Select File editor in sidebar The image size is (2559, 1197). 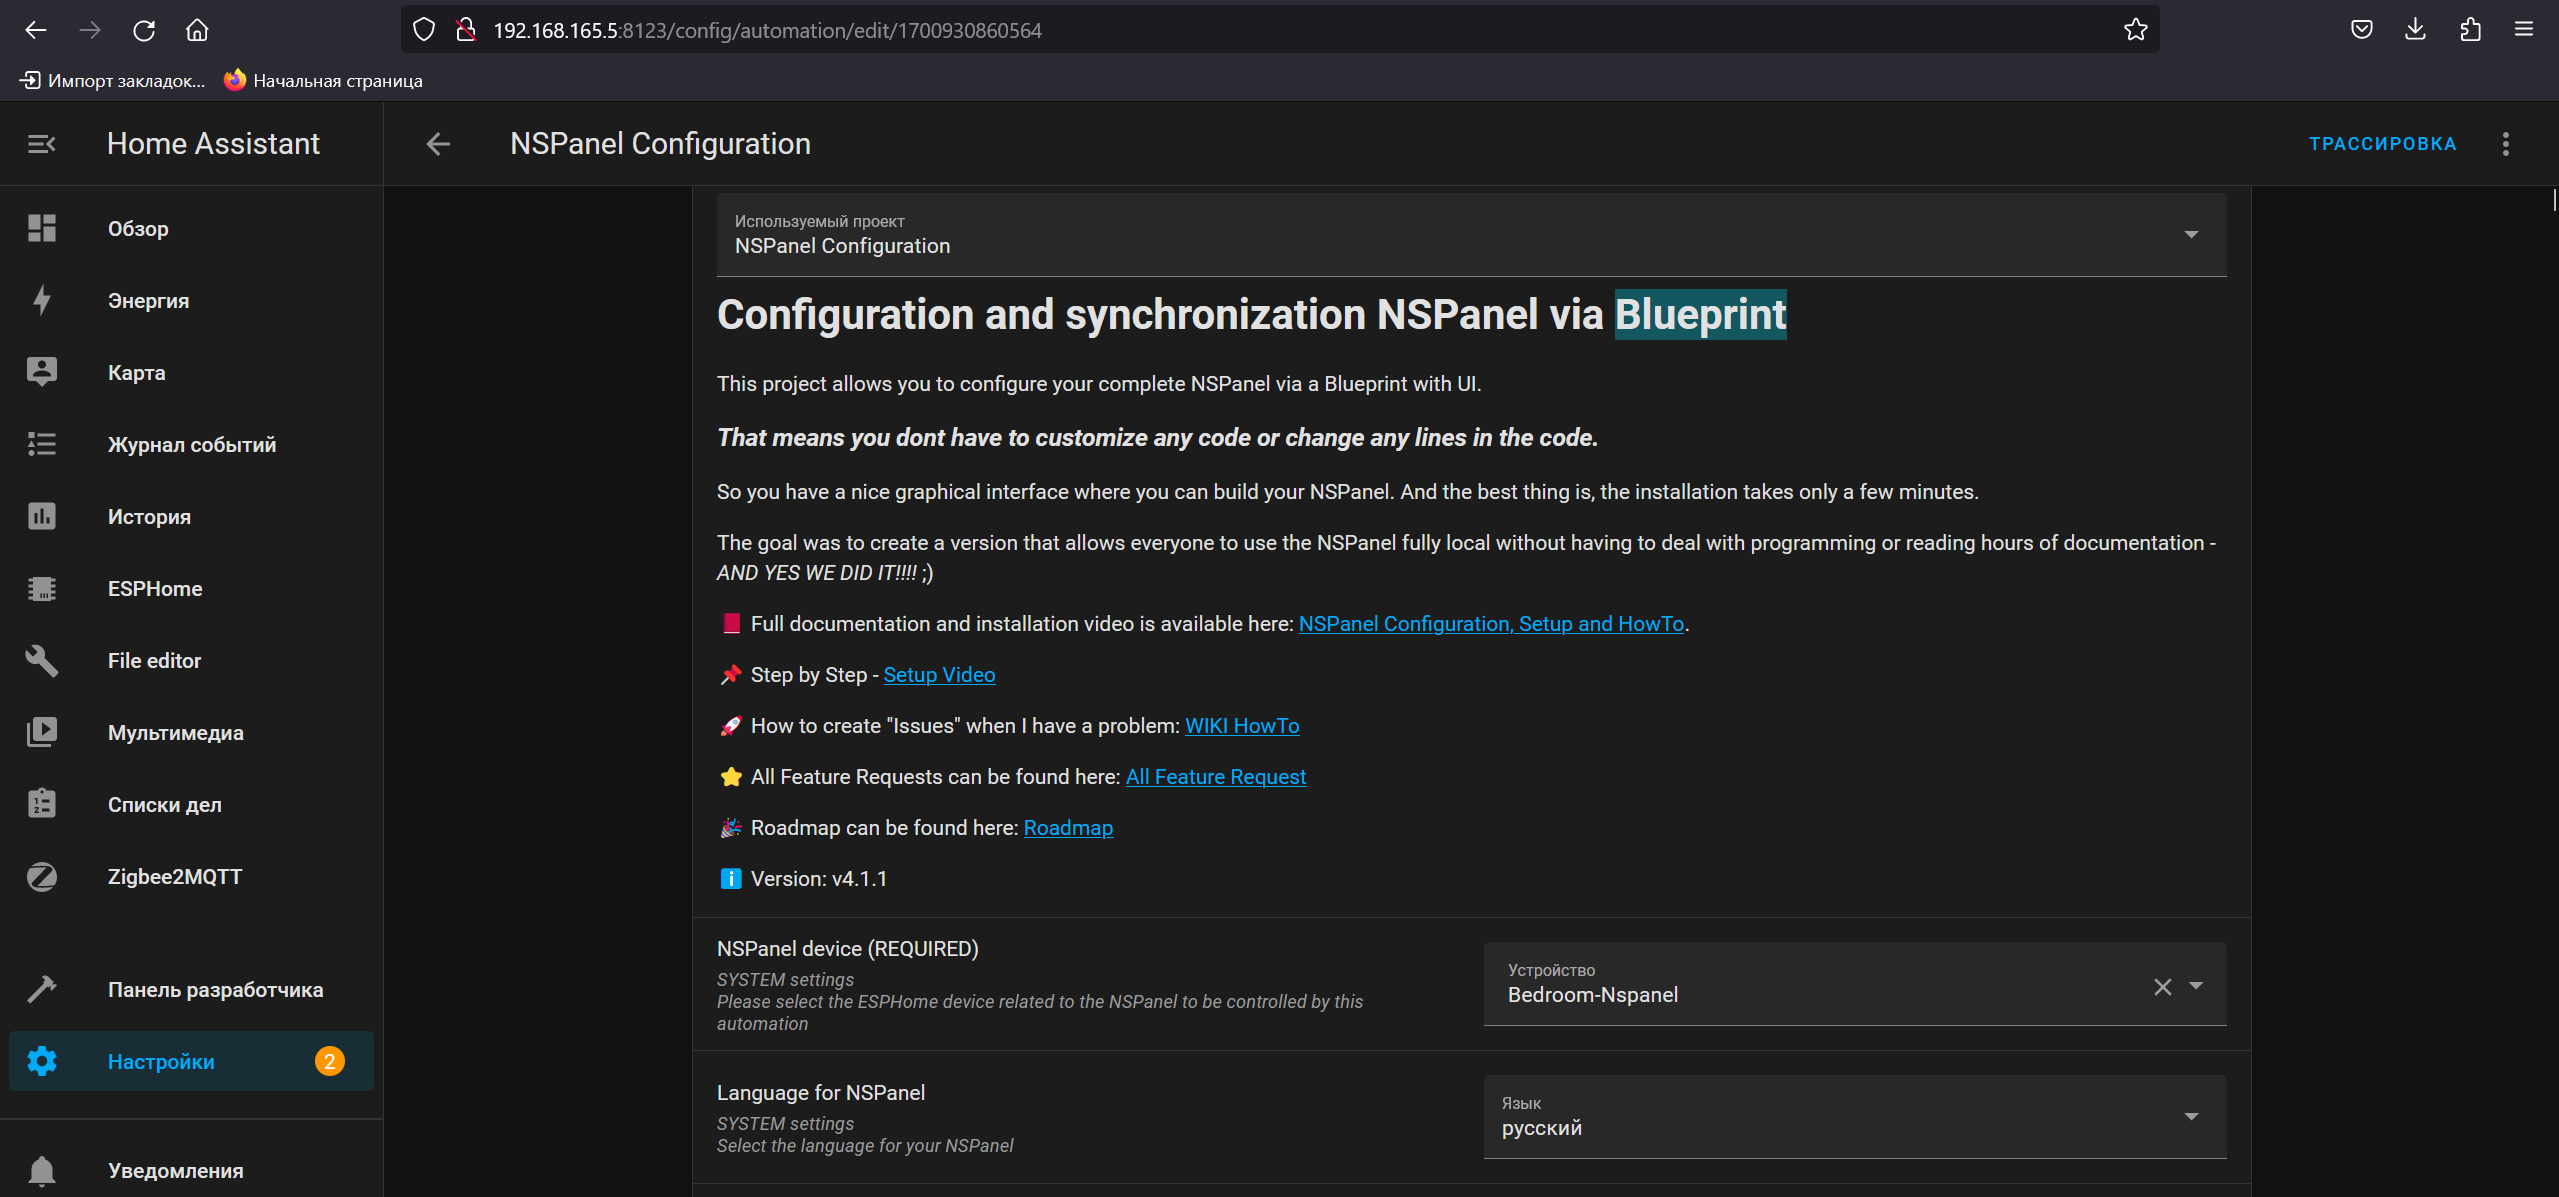tap(154, 661)
